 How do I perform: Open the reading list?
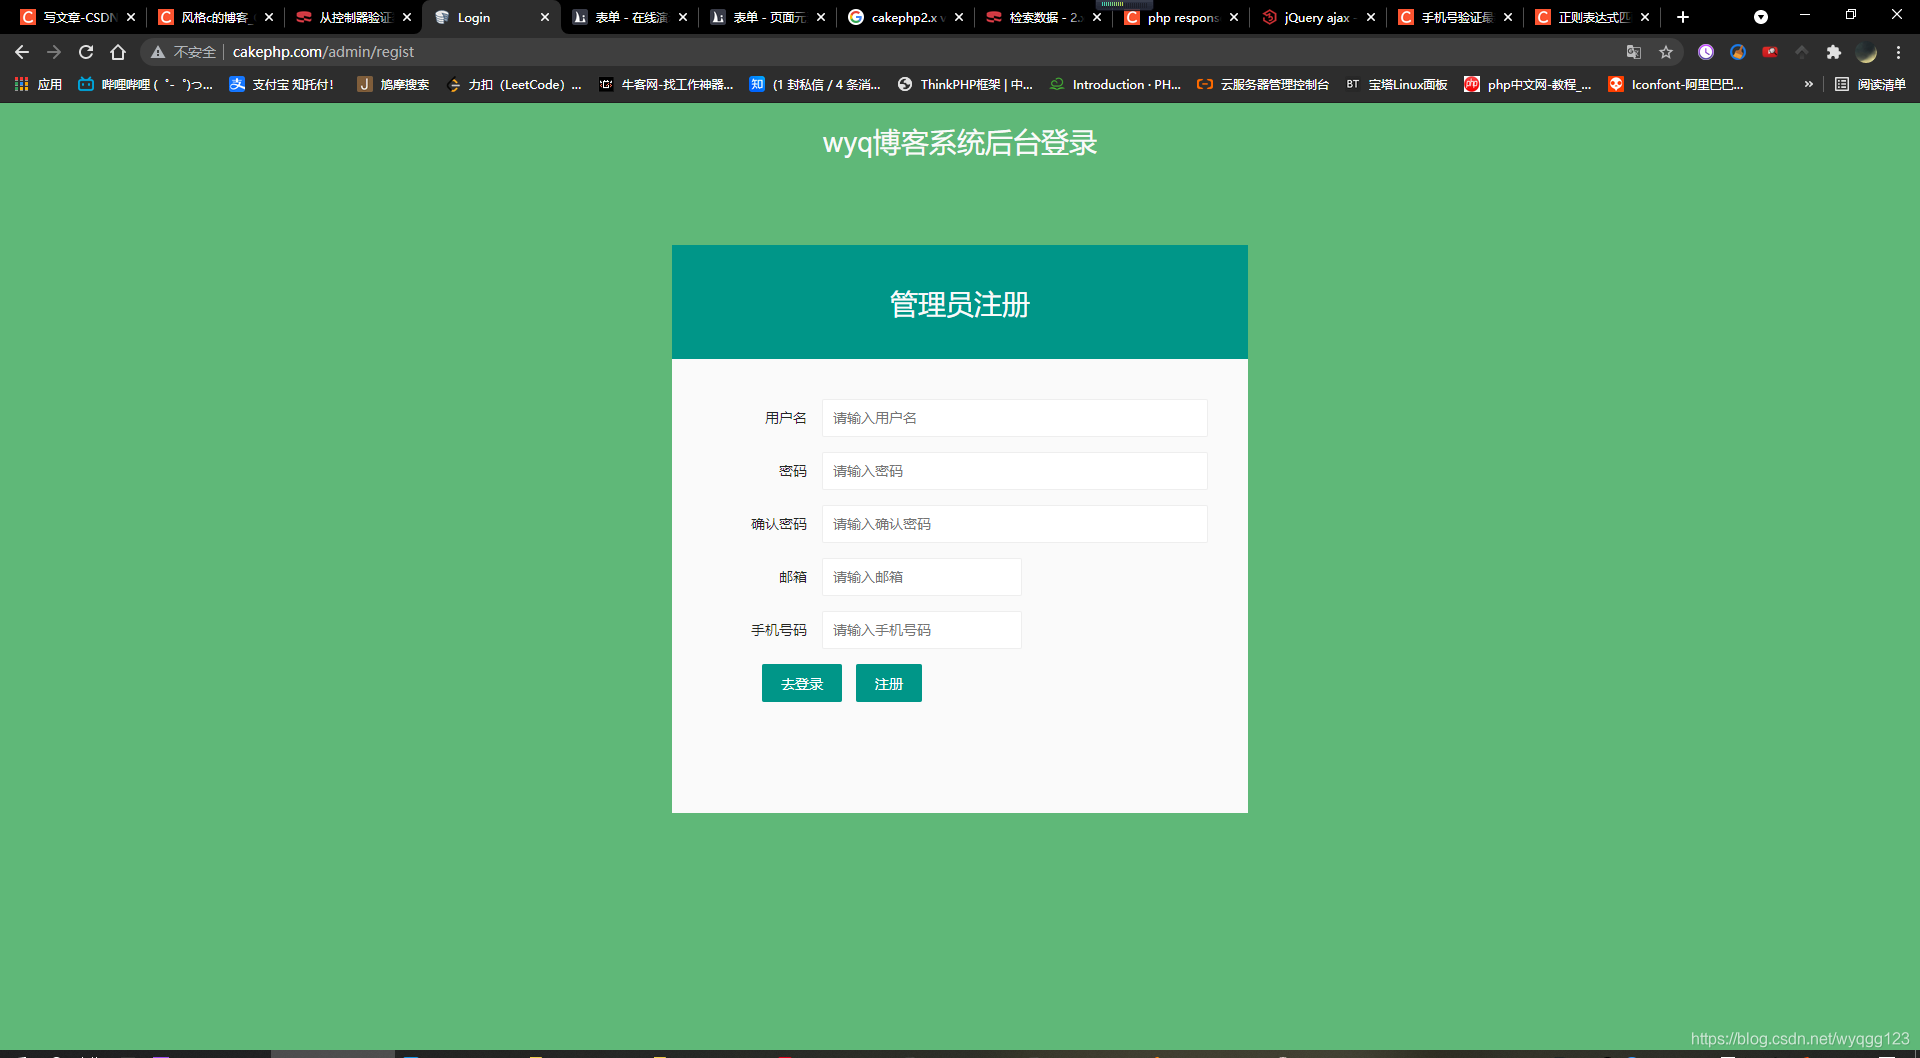(1870, 85)
